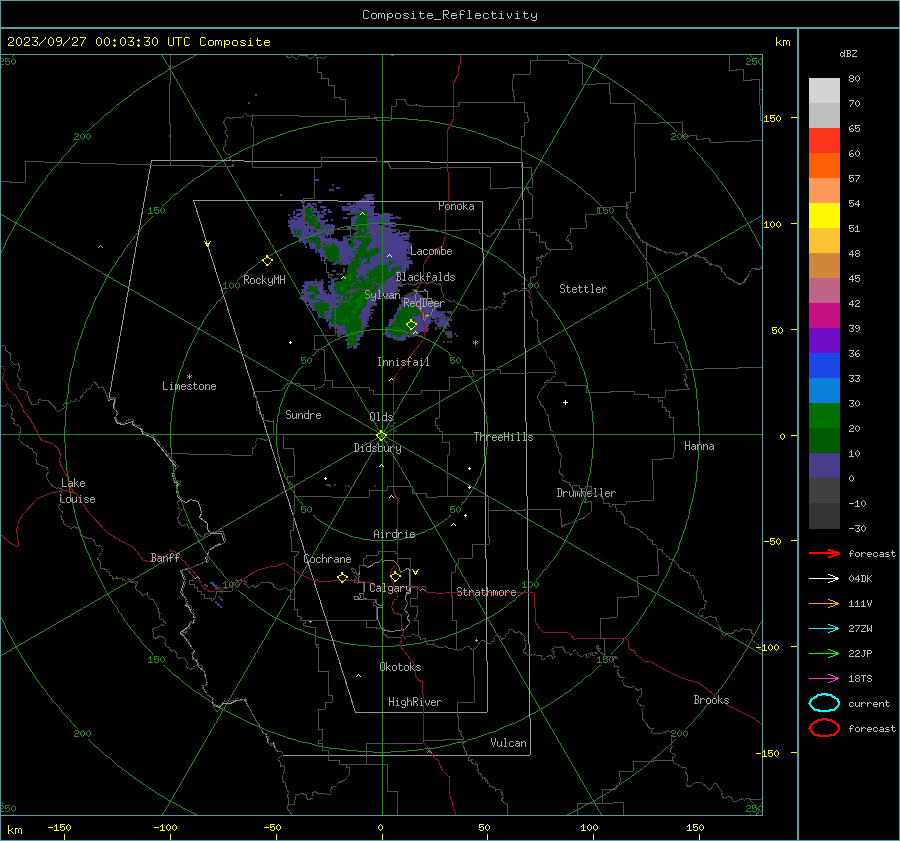Click the yellow diamond marker over Calgary
The width and height of the screenshot is (900, 841).
coord(395,576)
